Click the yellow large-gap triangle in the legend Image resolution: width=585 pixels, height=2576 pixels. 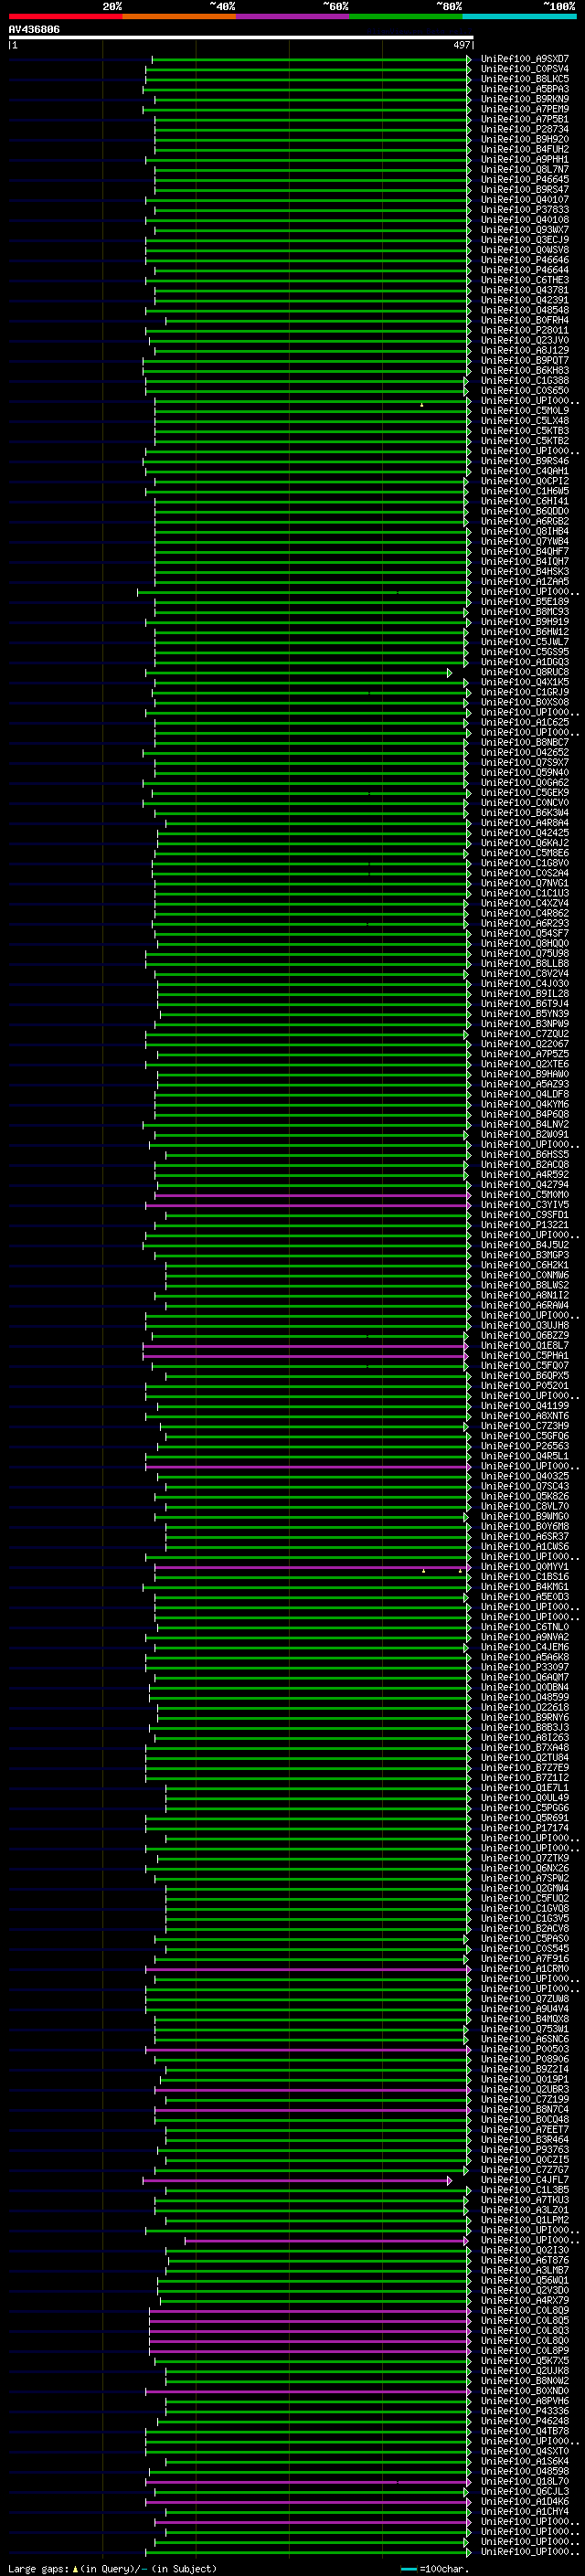(75, 2569)
